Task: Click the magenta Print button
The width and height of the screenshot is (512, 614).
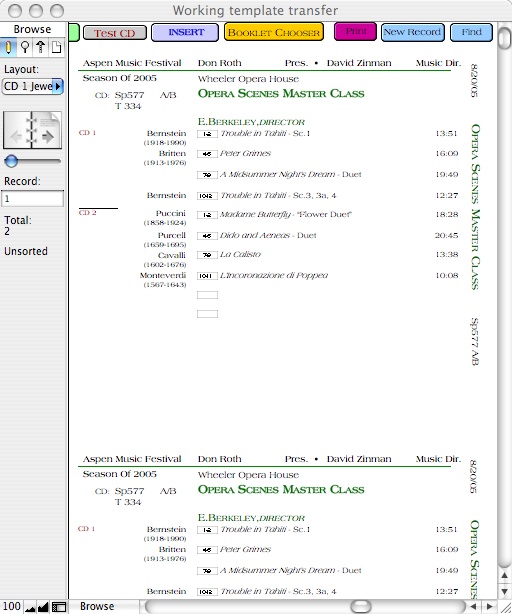Action: tap(355, 31)
